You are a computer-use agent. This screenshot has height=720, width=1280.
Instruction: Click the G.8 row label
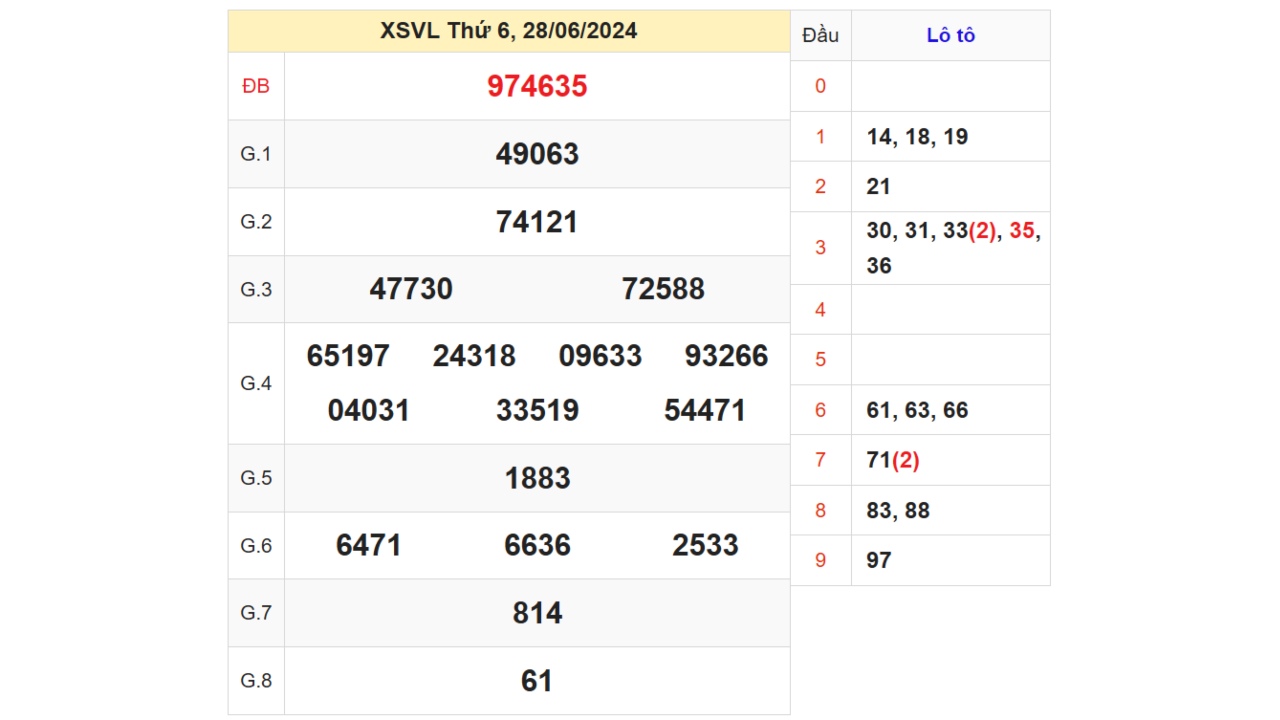(x=256, y=681)
